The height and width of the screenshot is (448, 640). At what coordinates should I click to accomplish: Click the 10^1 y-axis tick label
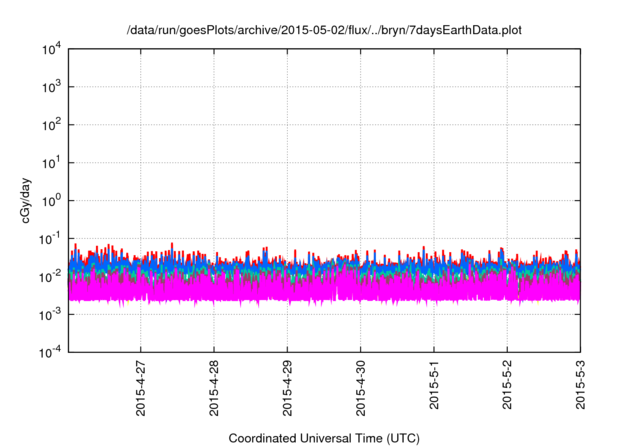pyautogui.click(x=51, y=163)
